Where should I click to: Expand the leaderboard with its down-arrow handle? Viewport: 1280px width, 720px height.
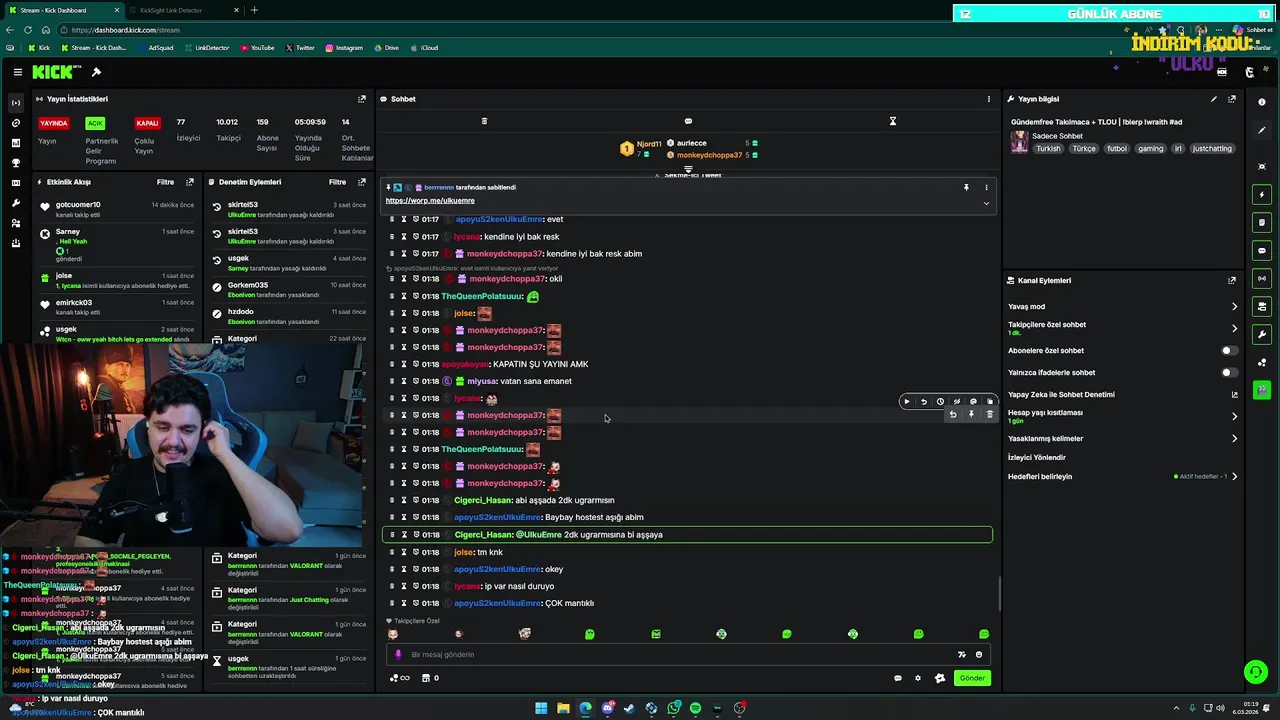coord(688,170)
